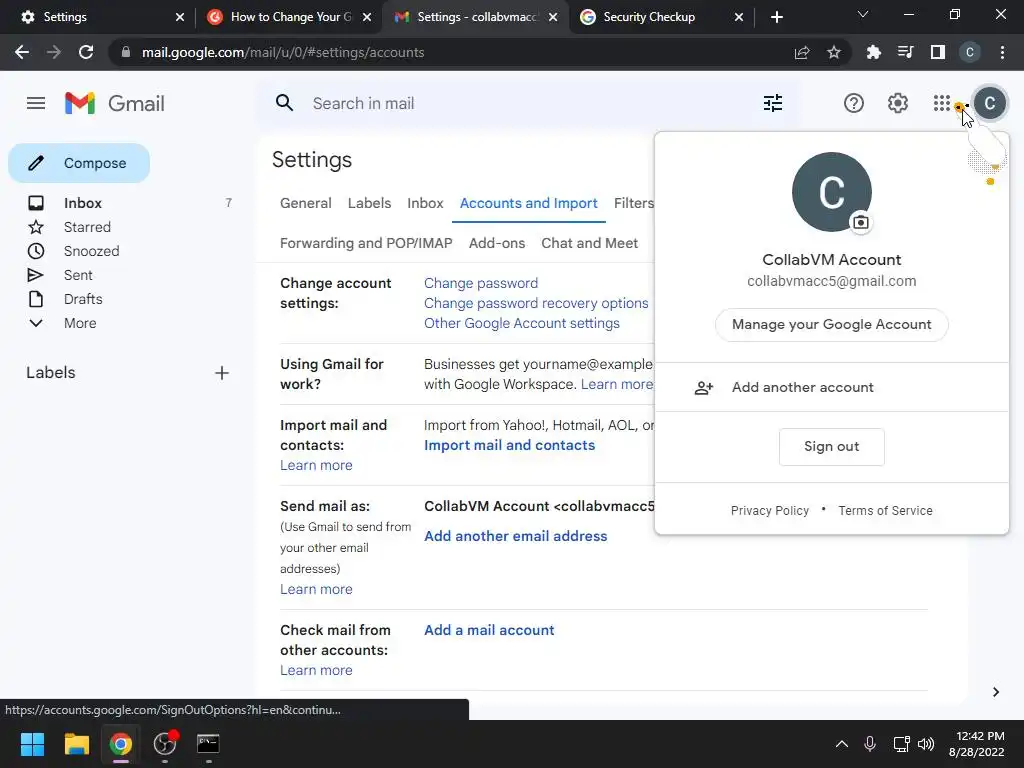Click the taskbar clock and date
1024x768 pixels.
[x=976, y=744]
